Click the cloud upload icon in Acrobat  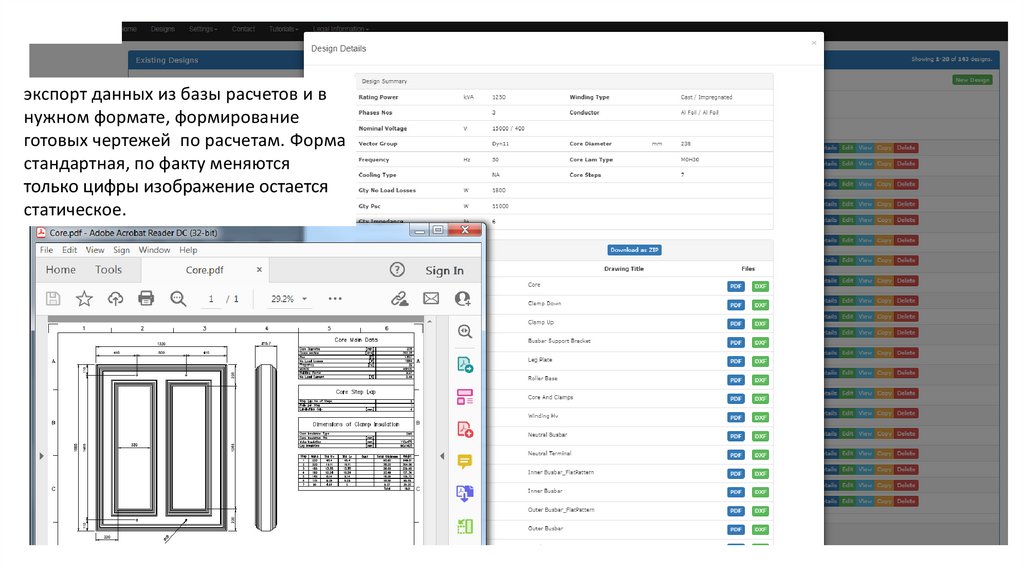pyautogui.click(x=115, y=298)
